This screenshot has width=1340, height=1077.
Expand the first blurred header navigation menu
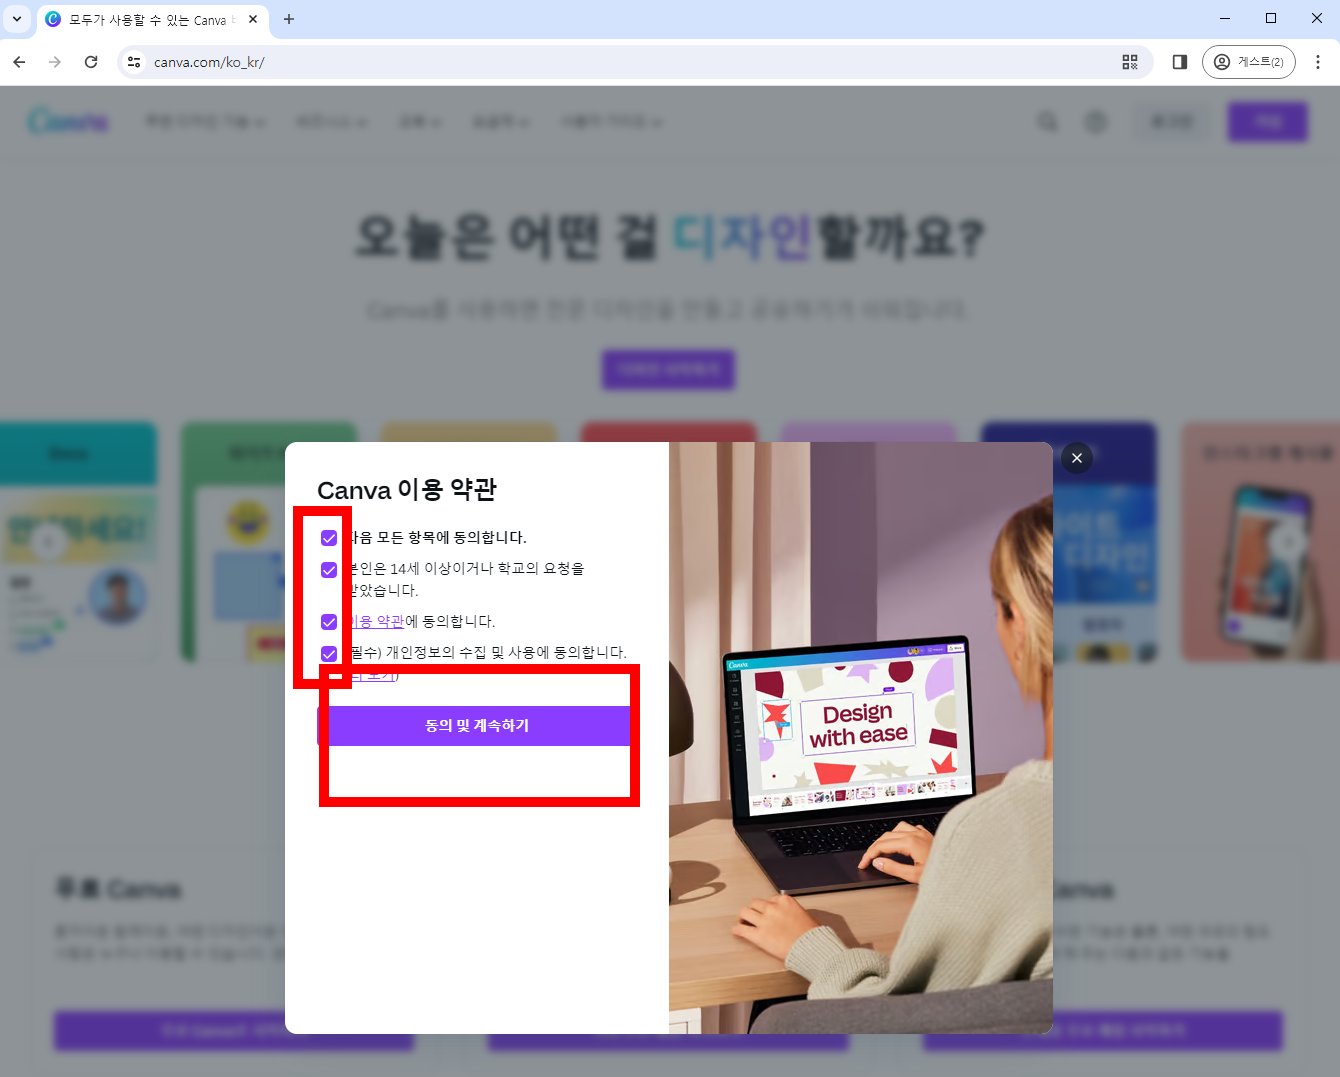click(x=205, y=122)
